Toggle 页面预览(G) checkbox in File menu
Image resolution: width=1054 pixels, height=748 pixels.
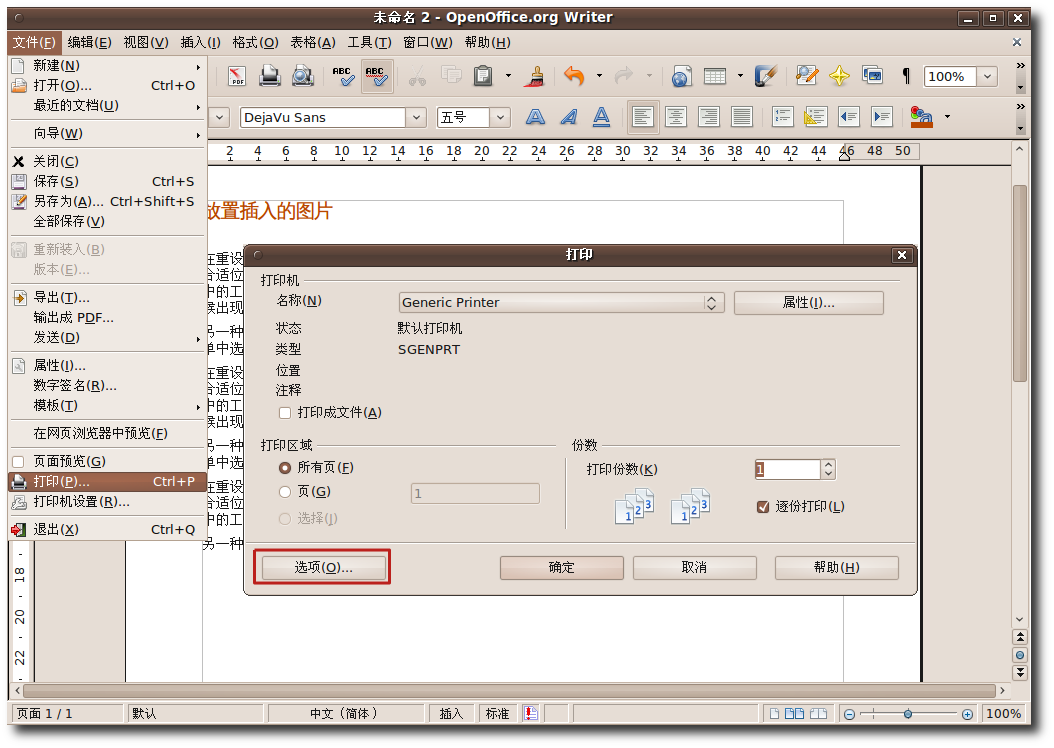[x=18, y=462]
